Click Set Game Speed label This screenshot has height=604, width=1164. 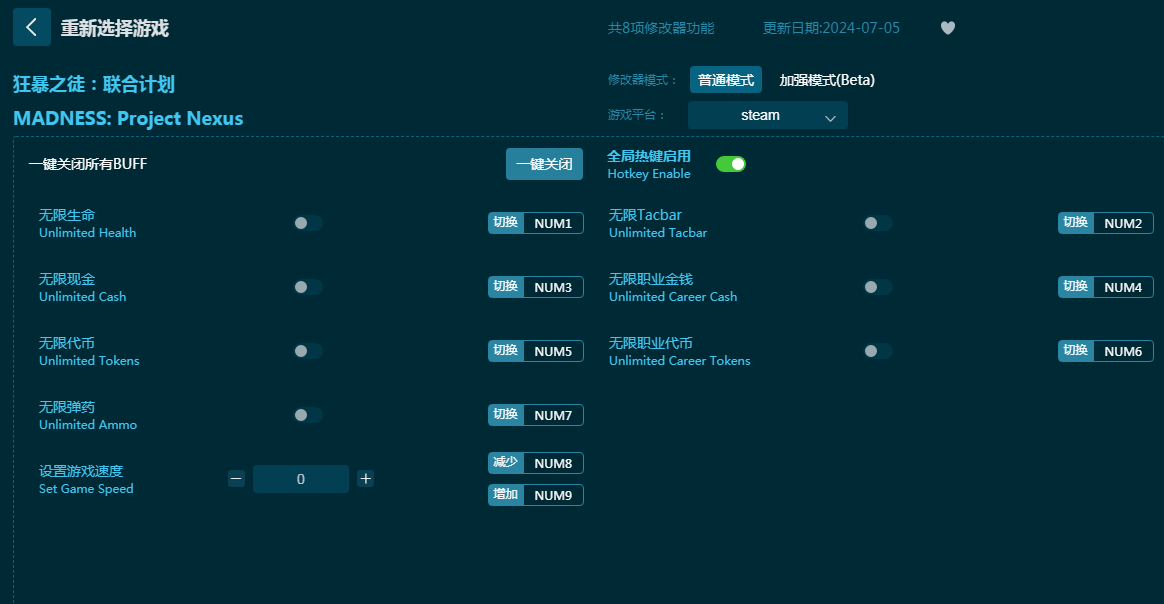pos(86,488)
